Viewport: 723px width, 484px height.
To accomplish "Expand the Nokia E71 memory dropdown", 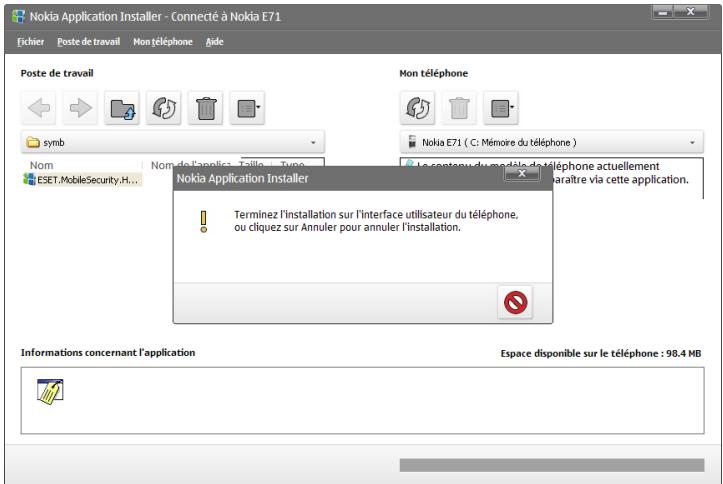I will (x=692, y=142).
